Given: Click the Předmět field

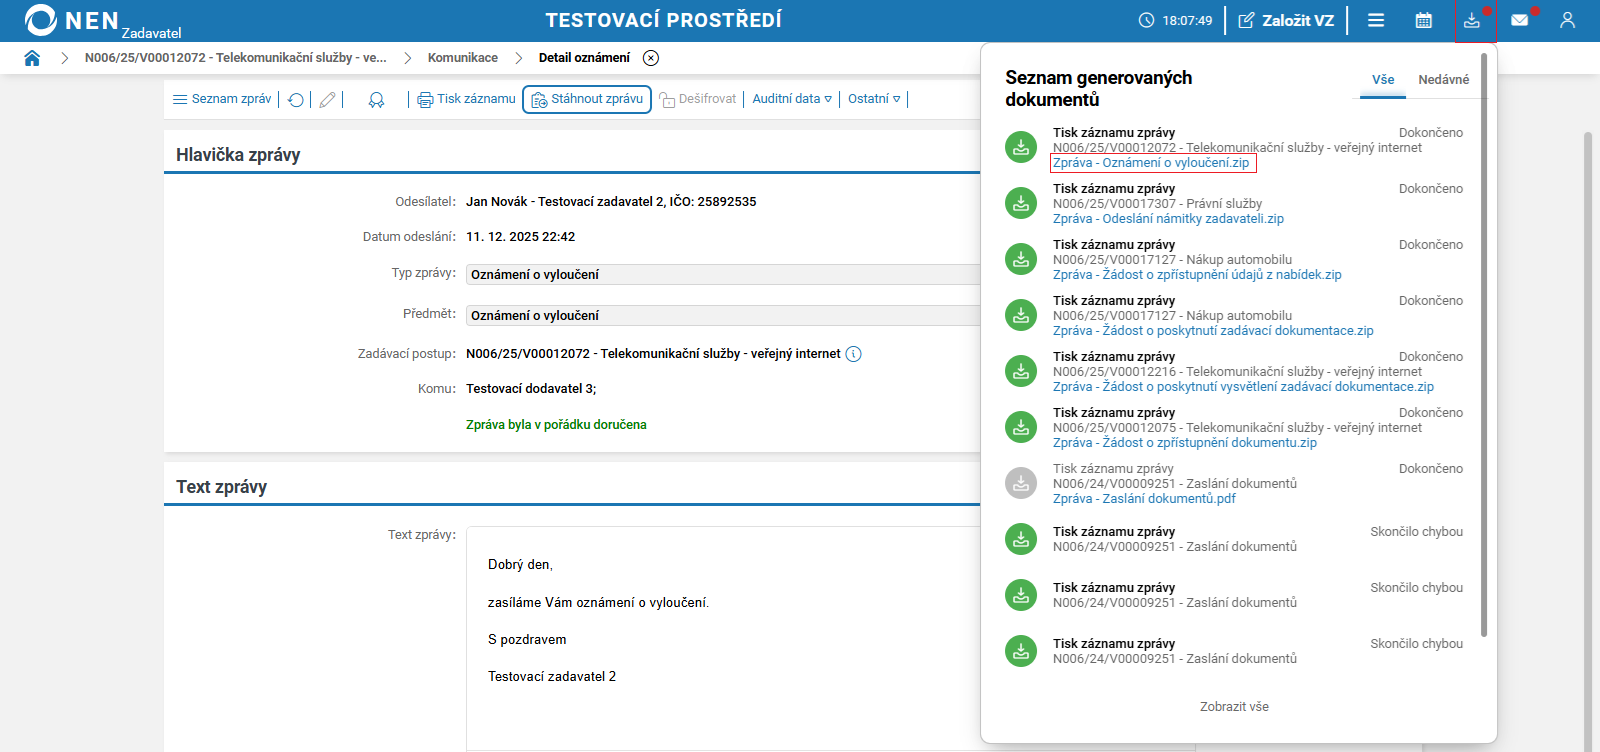Looking at the screenshot, I should (724, 316).
